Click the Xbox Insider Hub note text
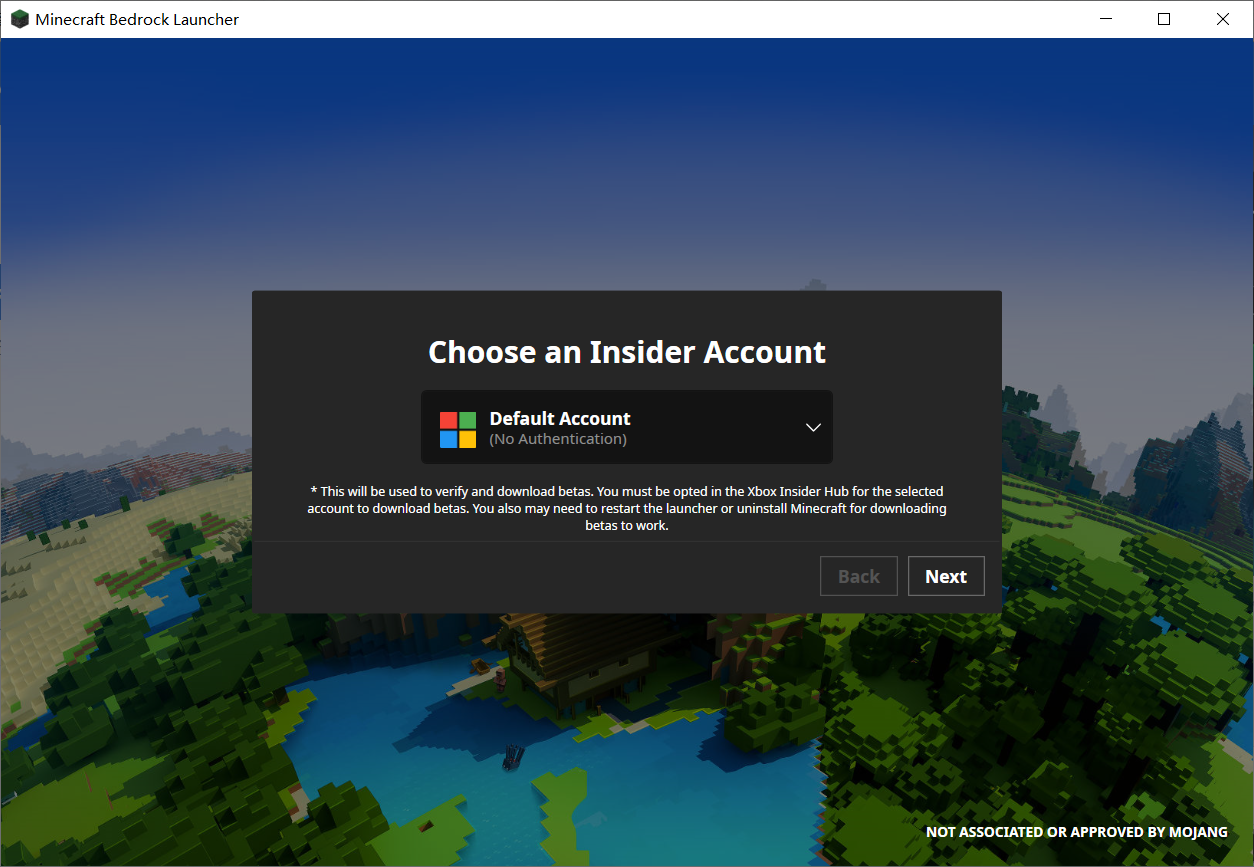This screenshot has height=867, width=1254. (627, 508)
